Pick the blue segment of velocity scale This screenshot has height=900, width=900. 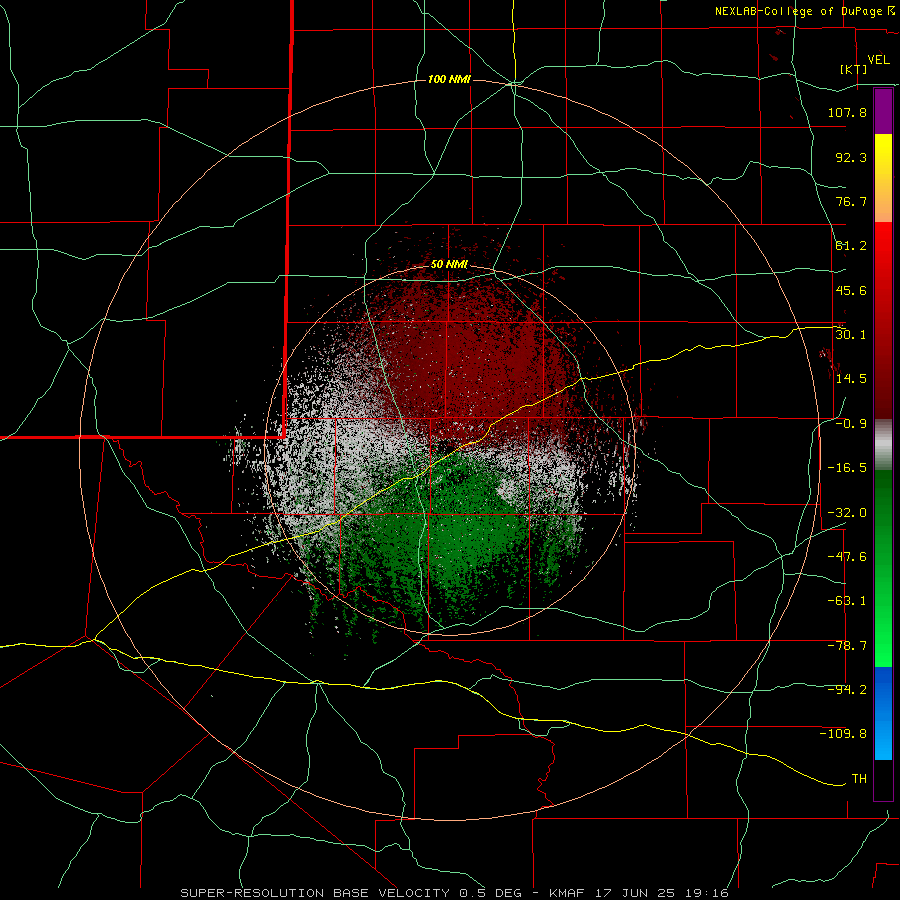883,713
